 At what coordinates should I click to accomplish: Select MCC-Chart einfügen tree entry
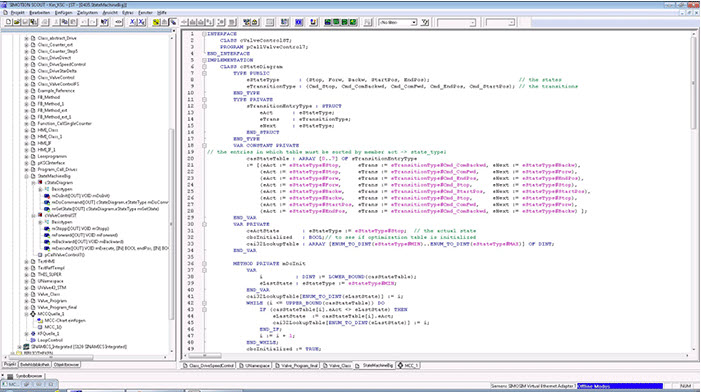65,320
